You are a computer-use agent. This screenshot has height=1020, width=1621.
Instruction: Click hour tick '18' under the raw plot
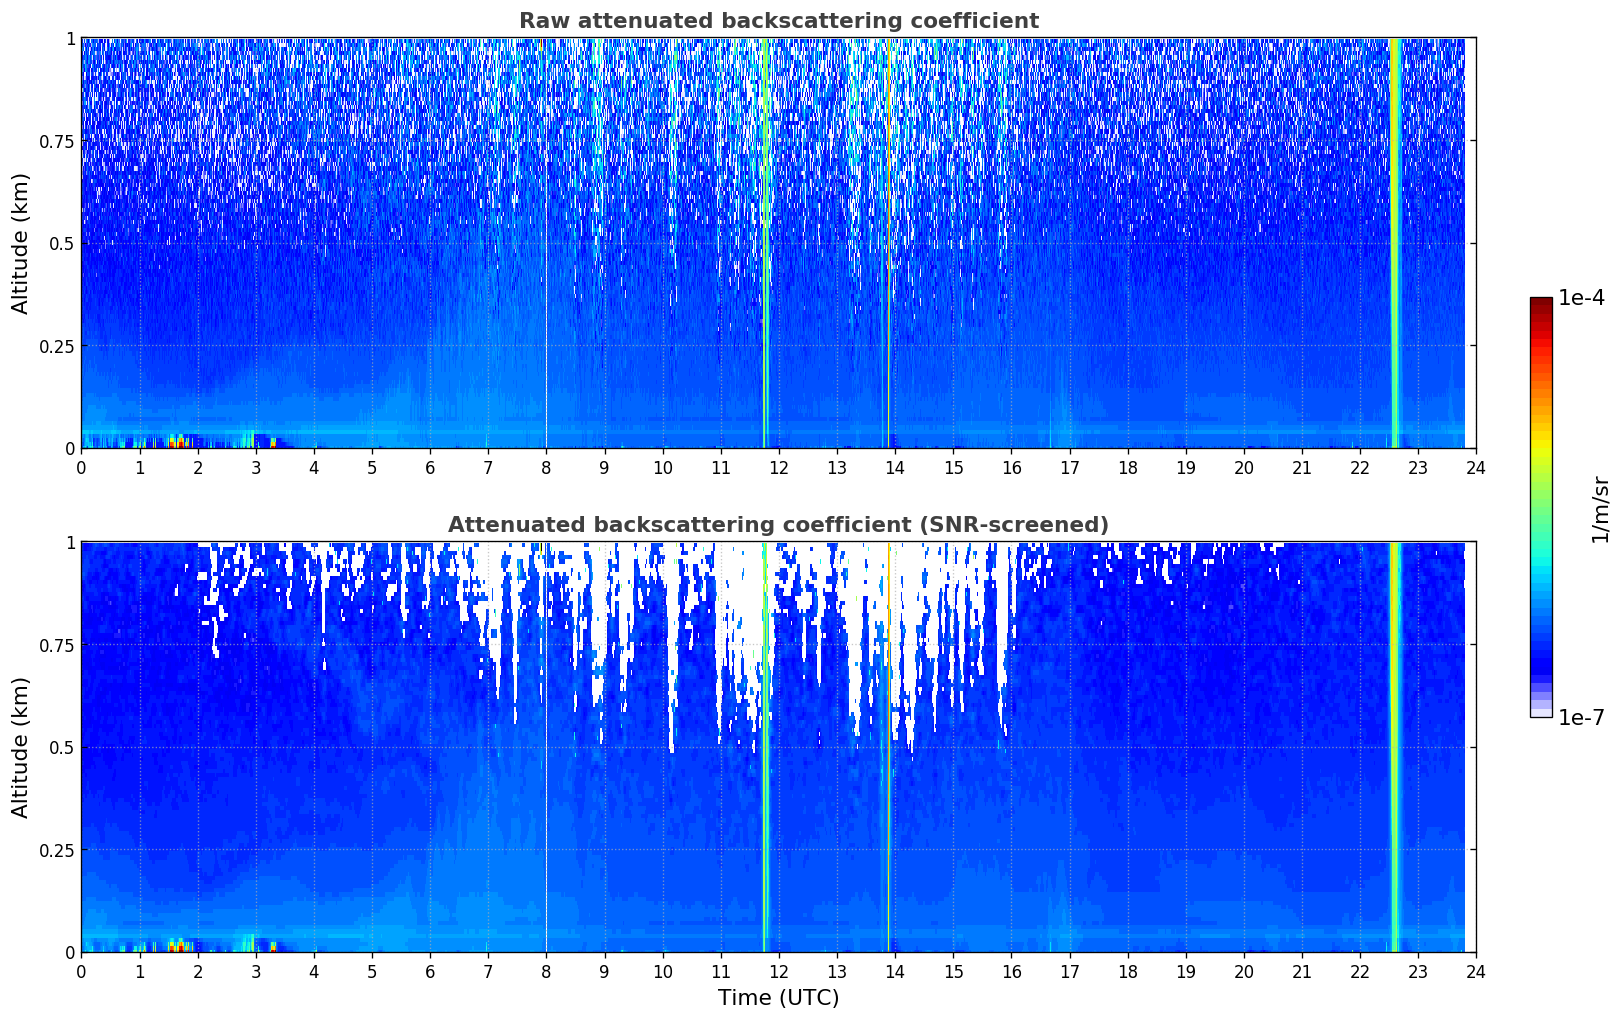[x=1127, y=467]
